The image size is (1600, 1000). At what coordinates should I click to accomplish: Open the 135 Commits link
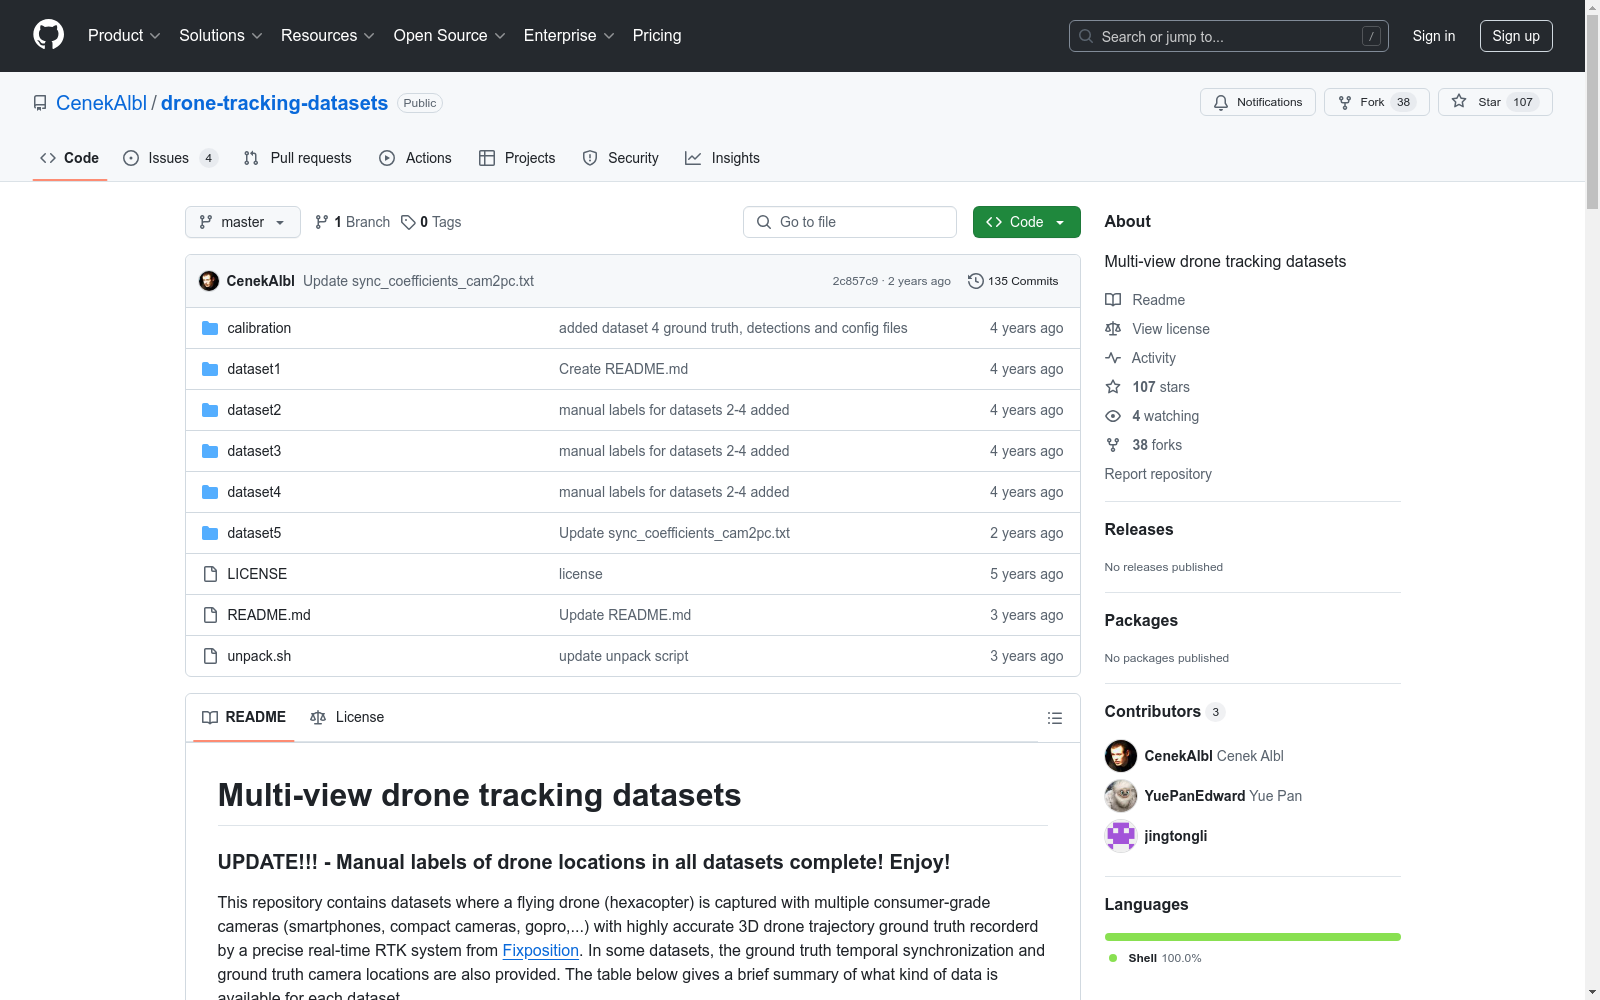point(1013,281)
